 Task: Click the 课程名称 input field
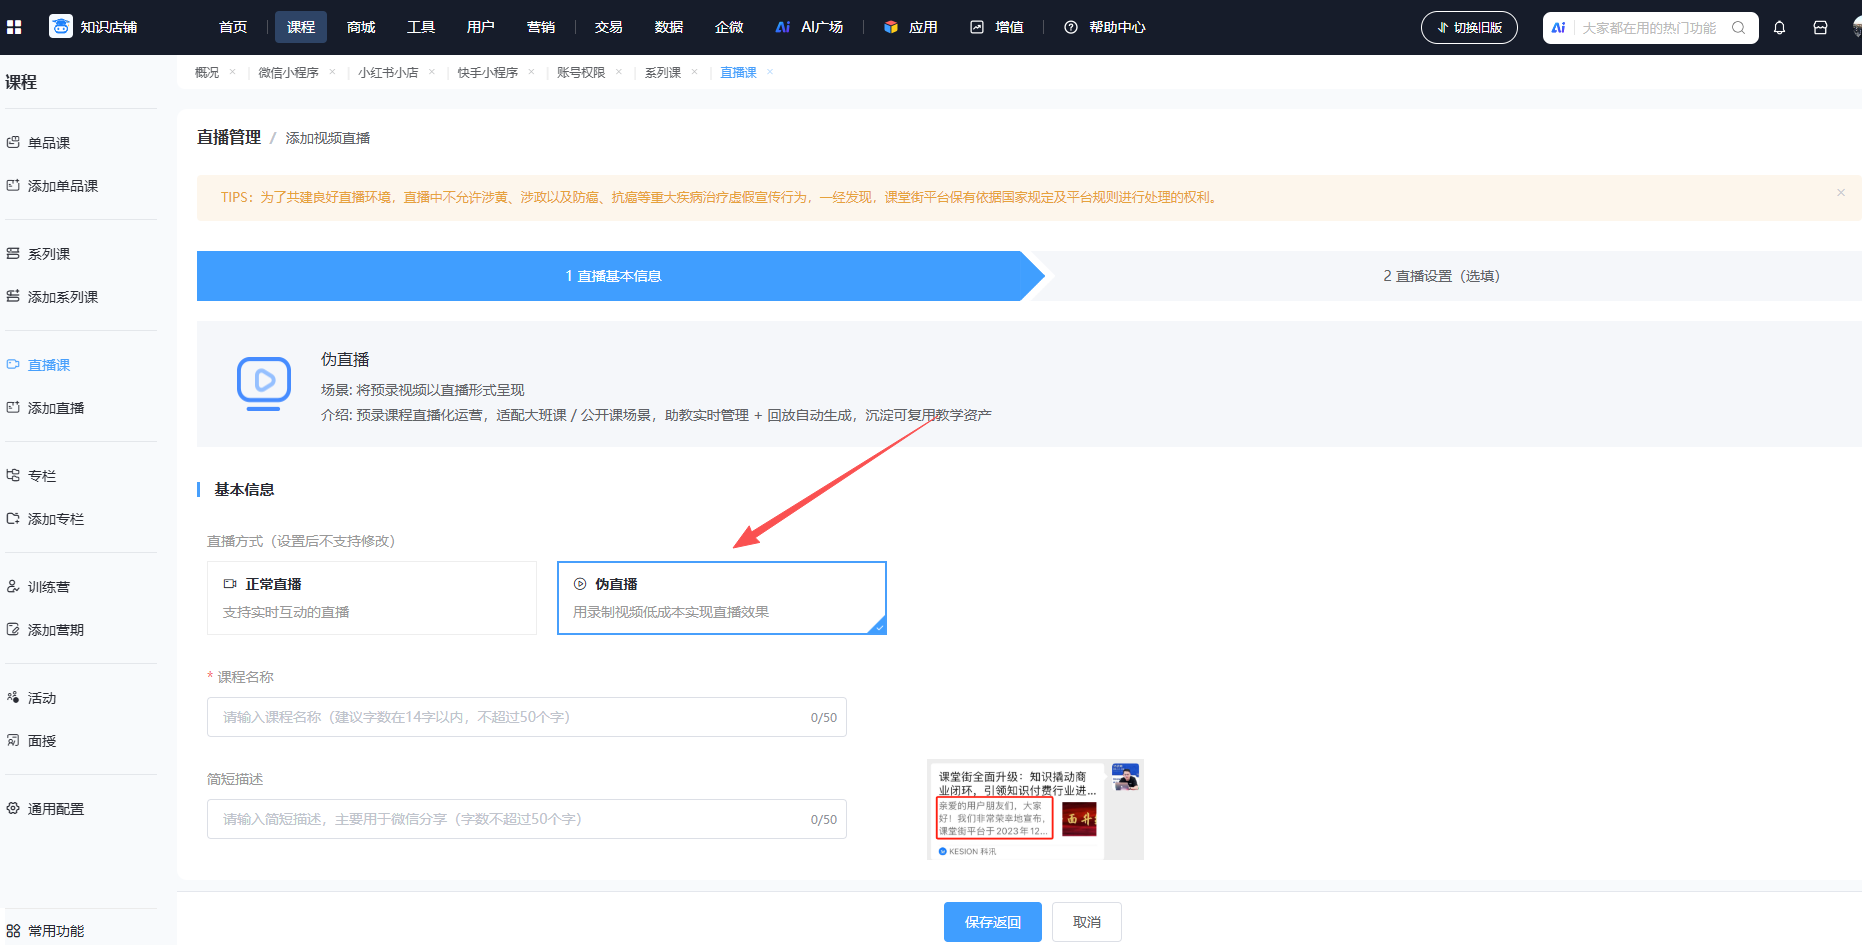[x=527, y=717]
